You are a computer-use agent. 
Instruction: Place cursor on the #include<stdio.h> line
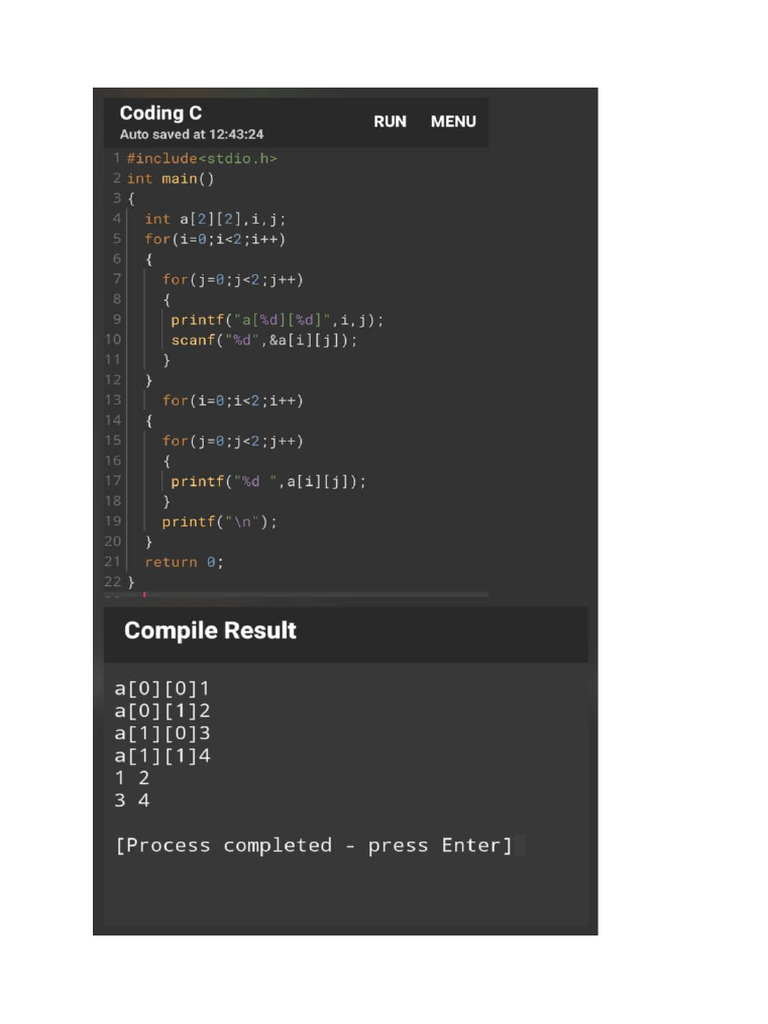click(x=202, y=158)
